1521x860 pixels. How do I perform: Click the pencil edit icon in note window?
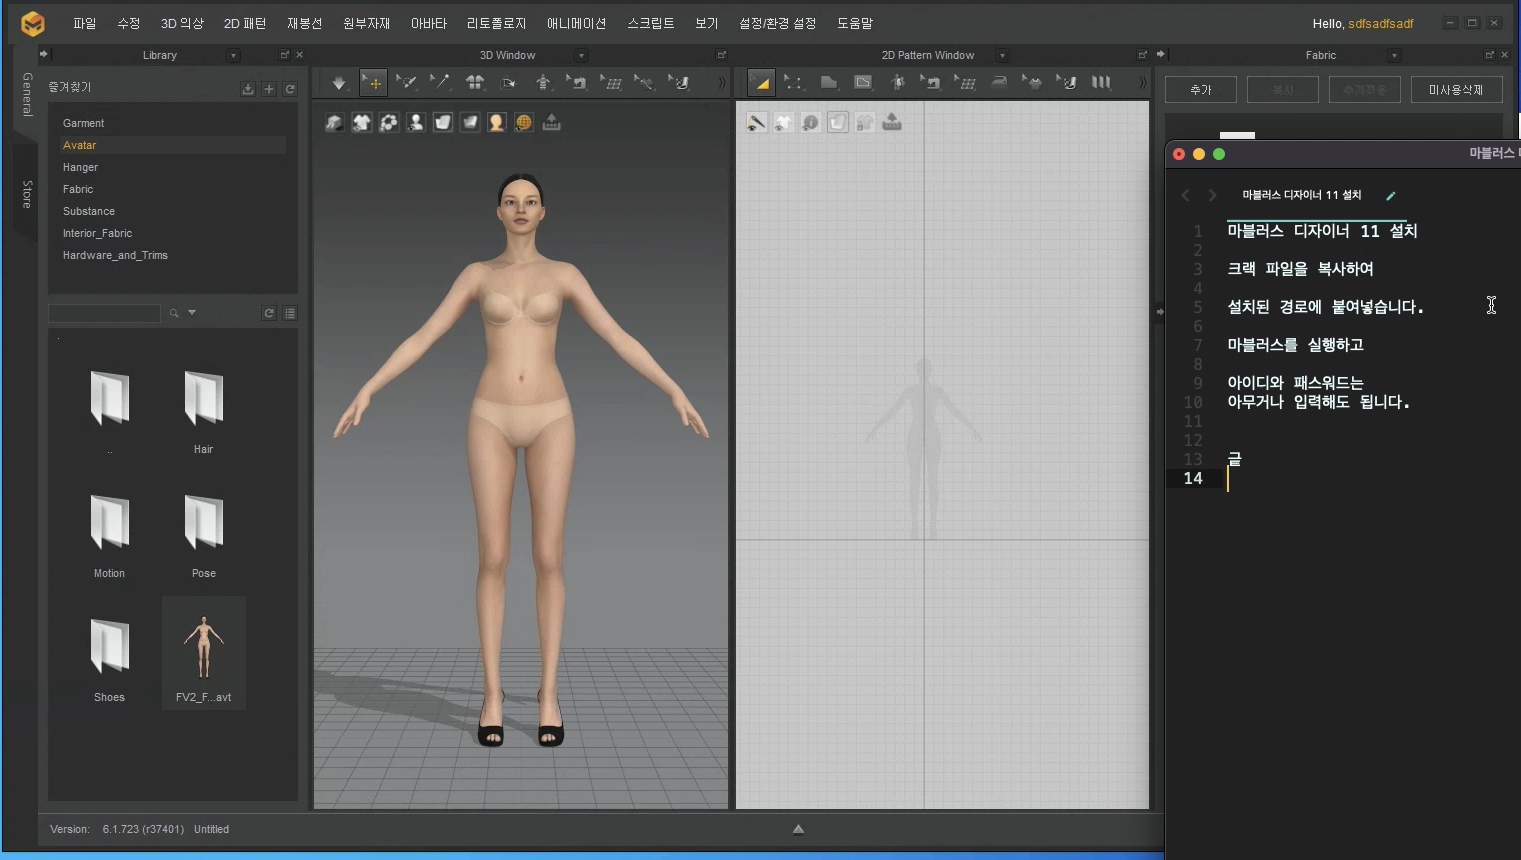[x=1390, y=196]
